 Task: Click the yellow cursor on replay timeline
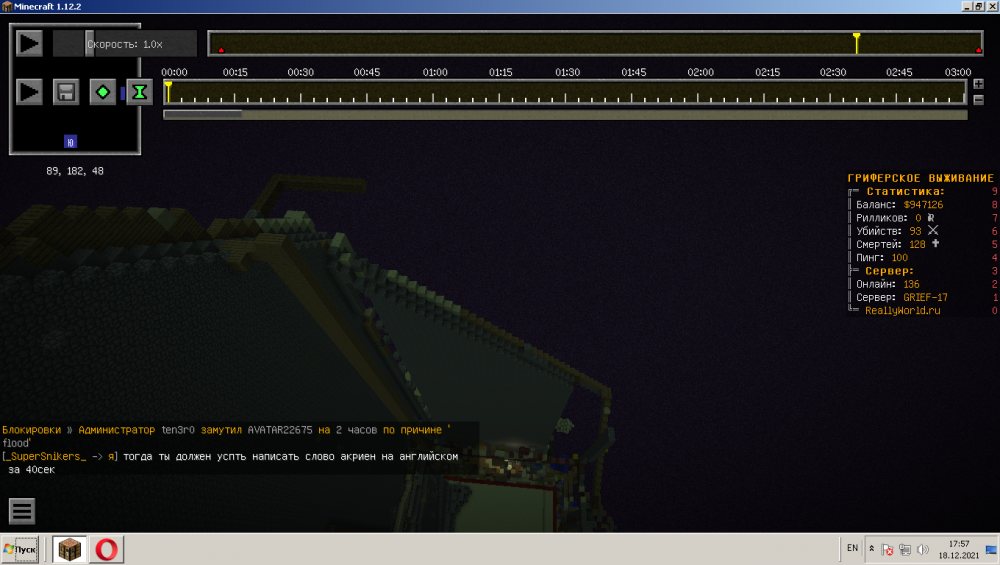pos(857,43)
